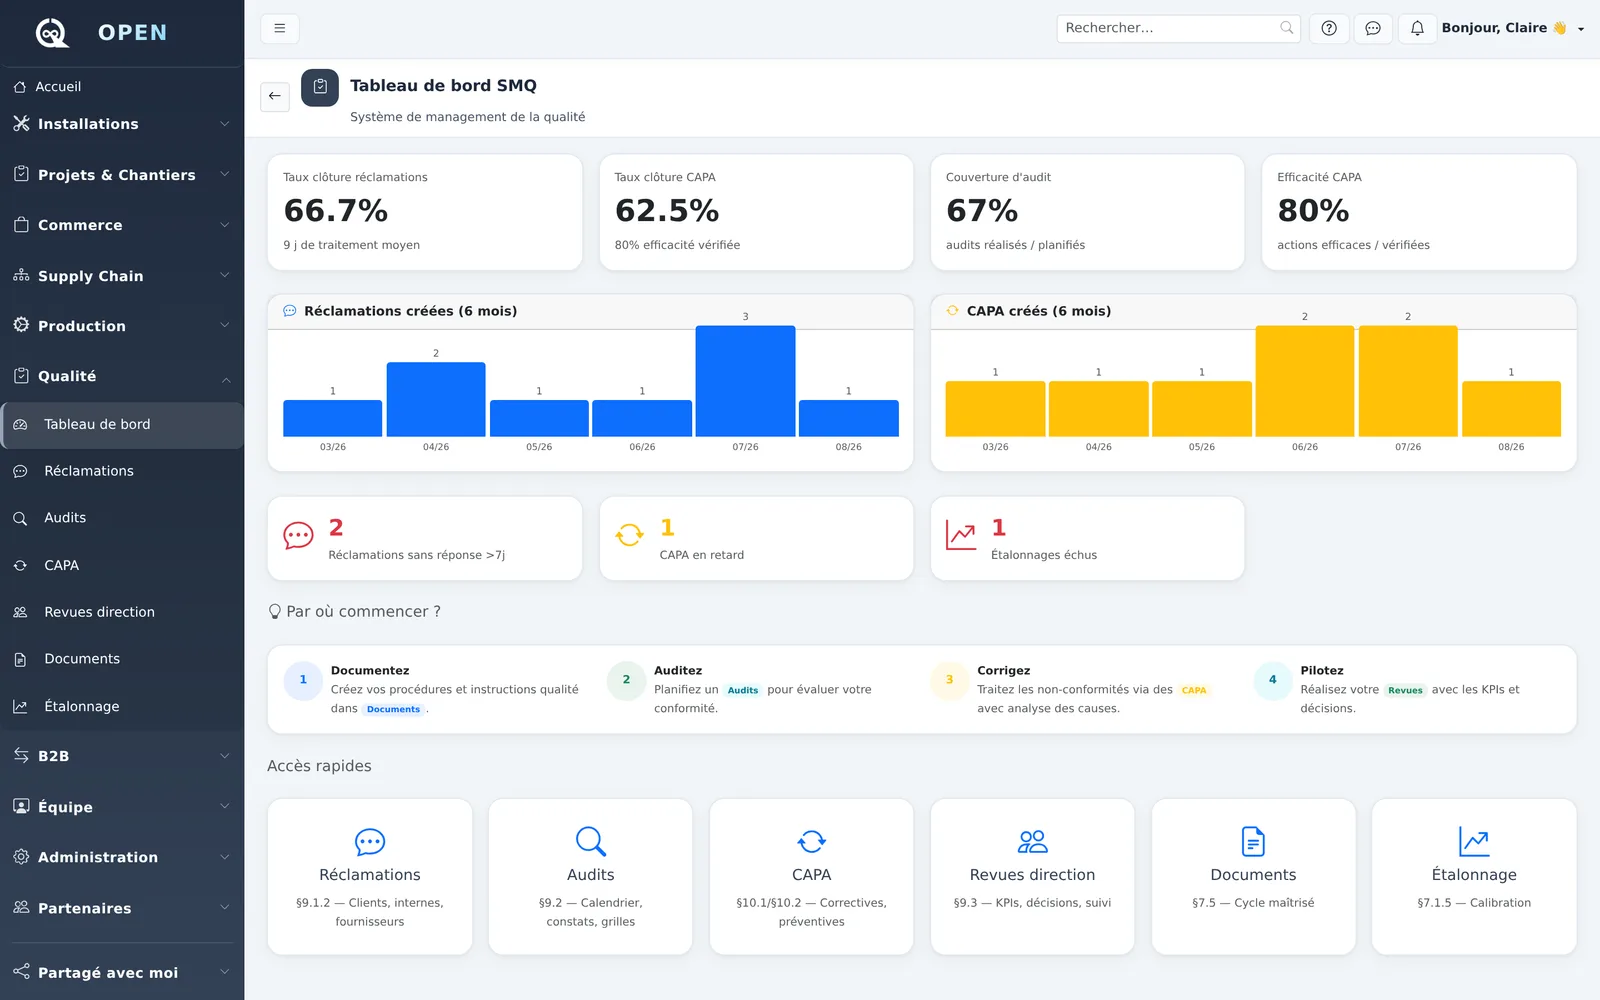Click the Administration cog icon
Viewport: 1600px width, 1000px height.
pos(21,856)
